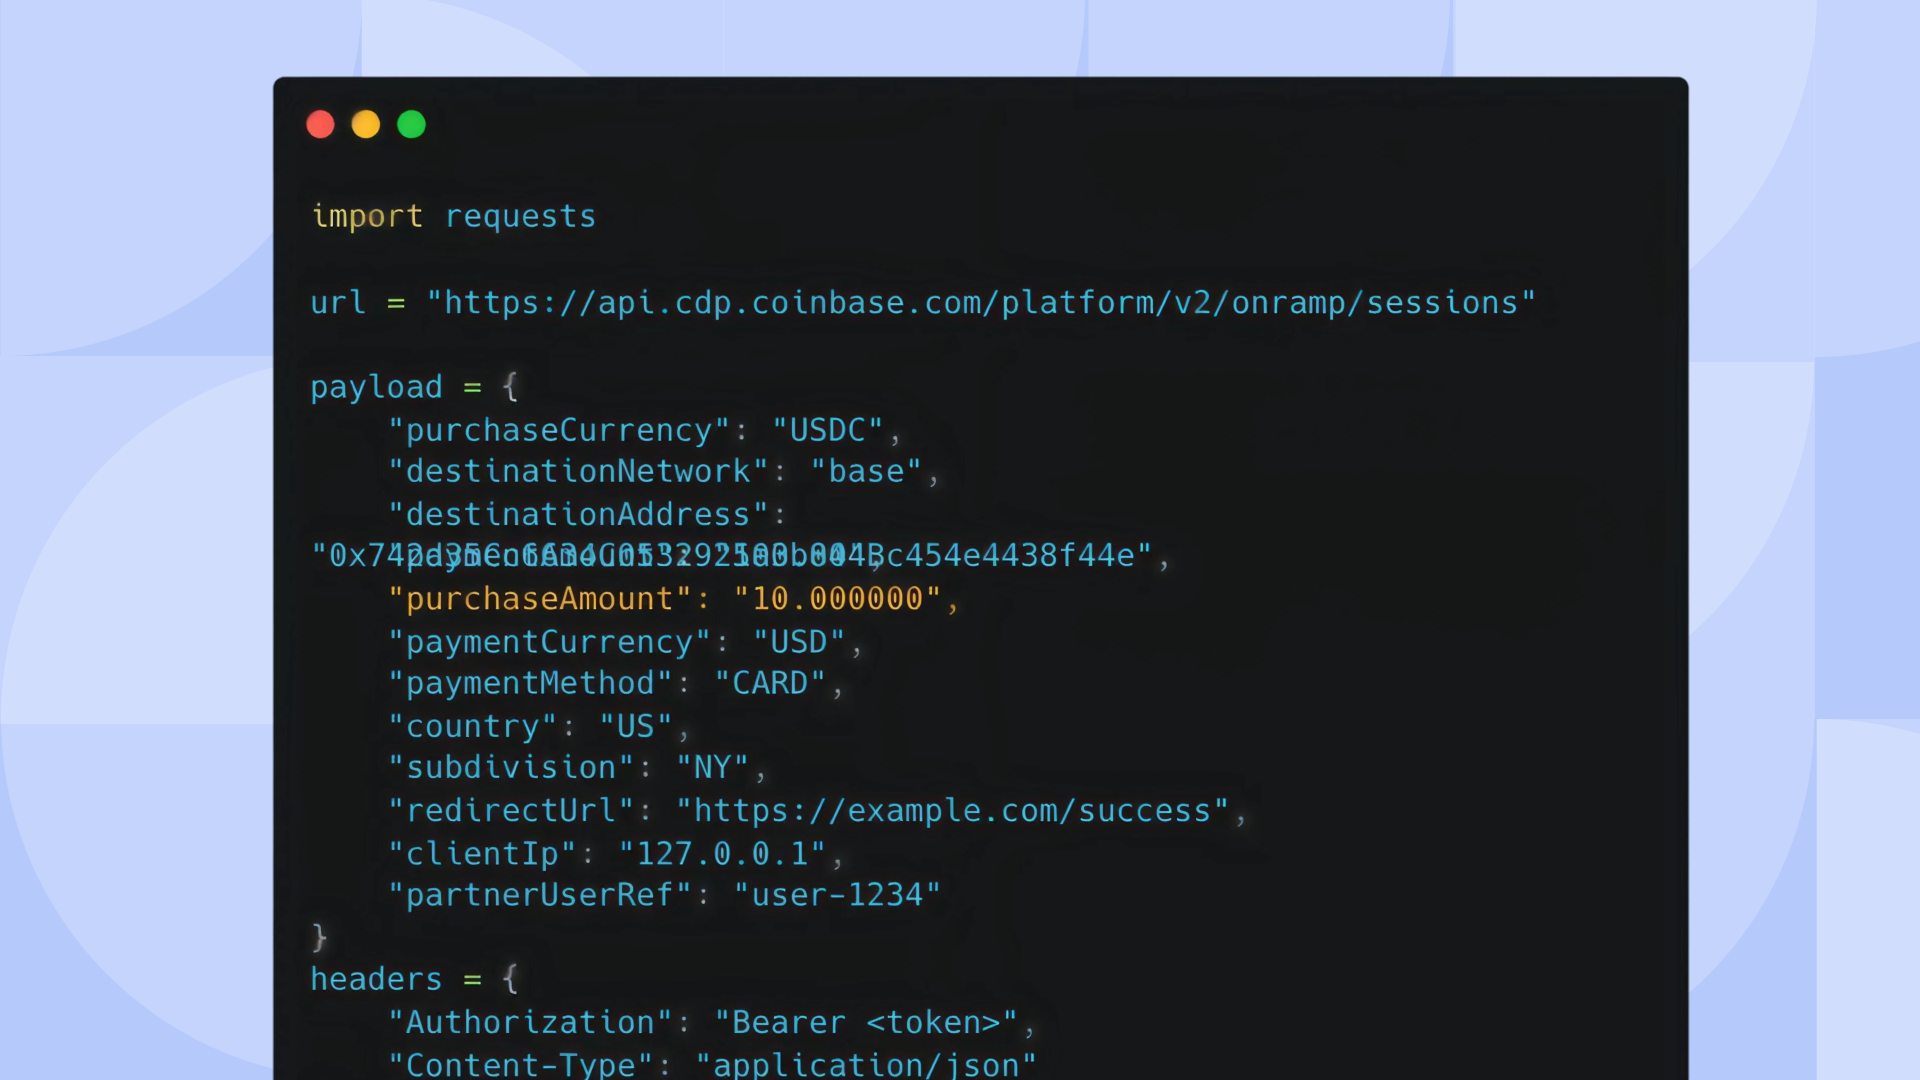Viewport: 1920px width, 1080px height.
Task: Click the "USDC" value
Action: pos(827,431)
